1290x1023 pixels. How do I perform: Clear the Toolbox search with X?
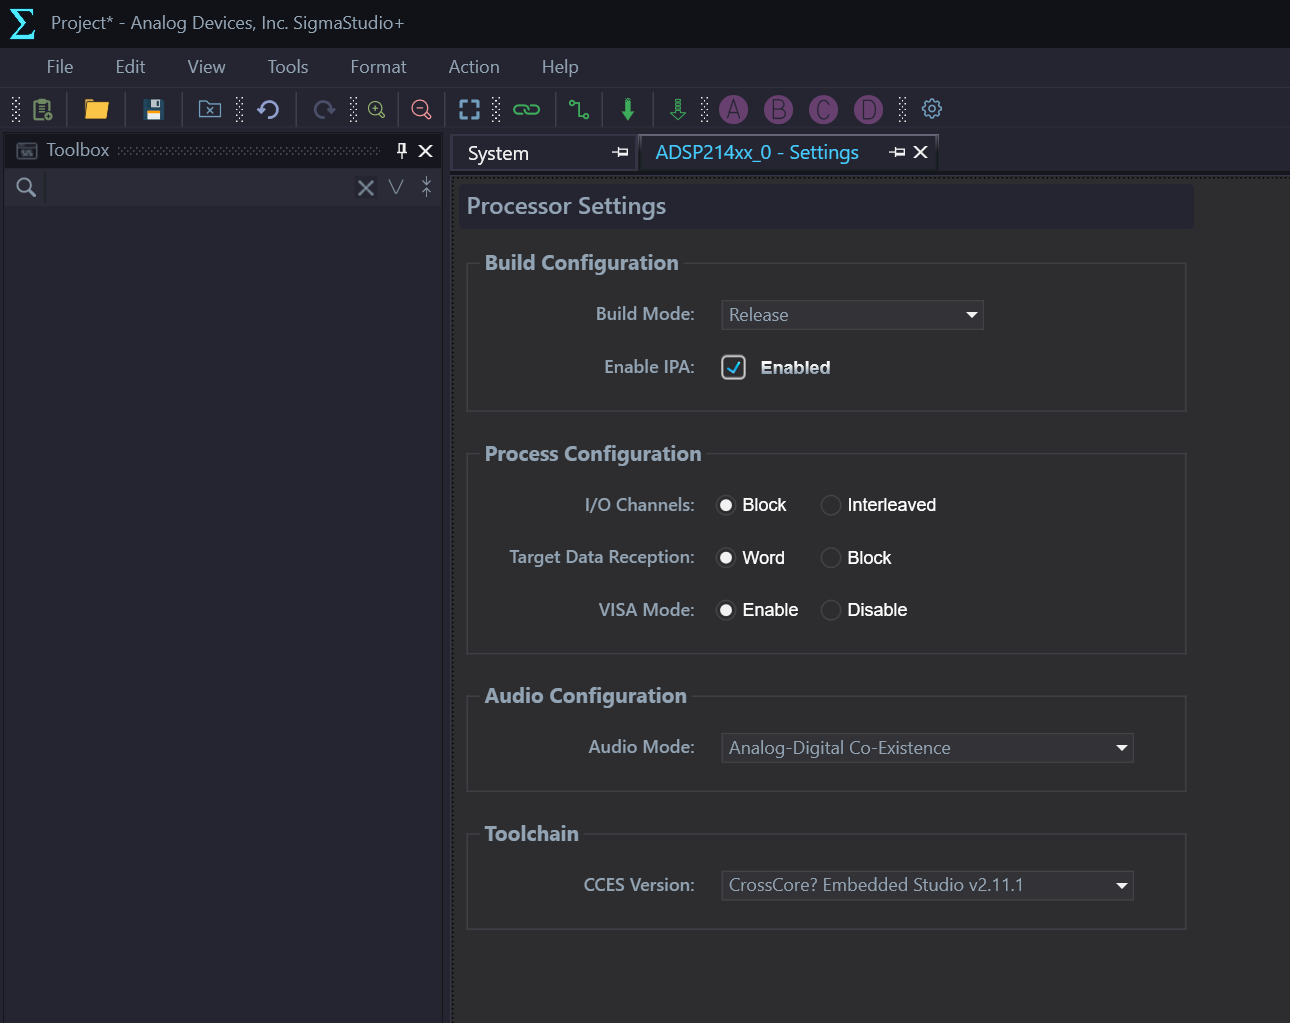(x=366, y=187)
